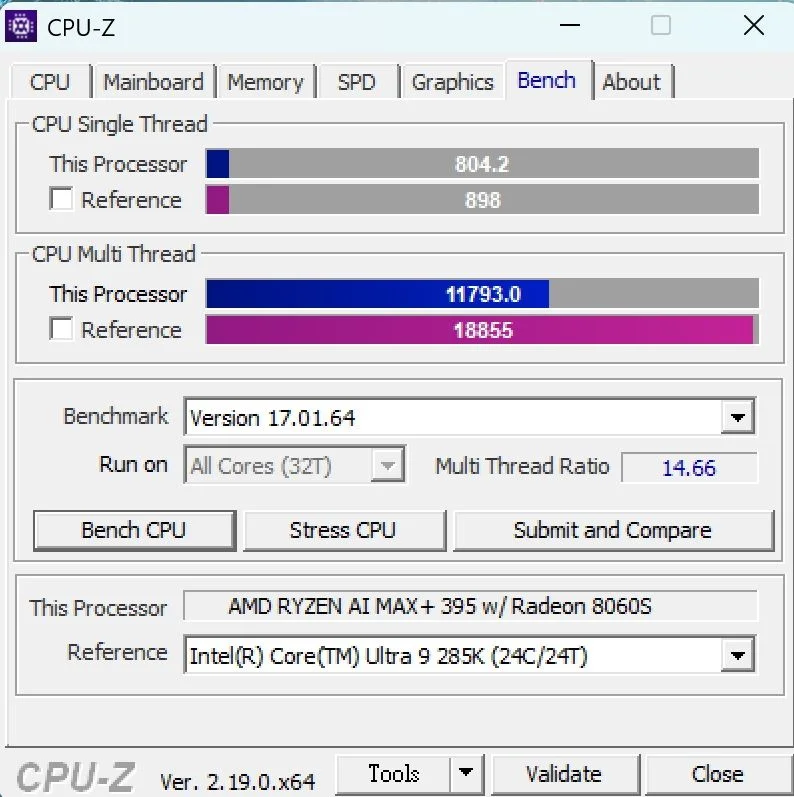
Task: Start the Bench CPU test
Action: pyautogui.click(x=134, y=530)
